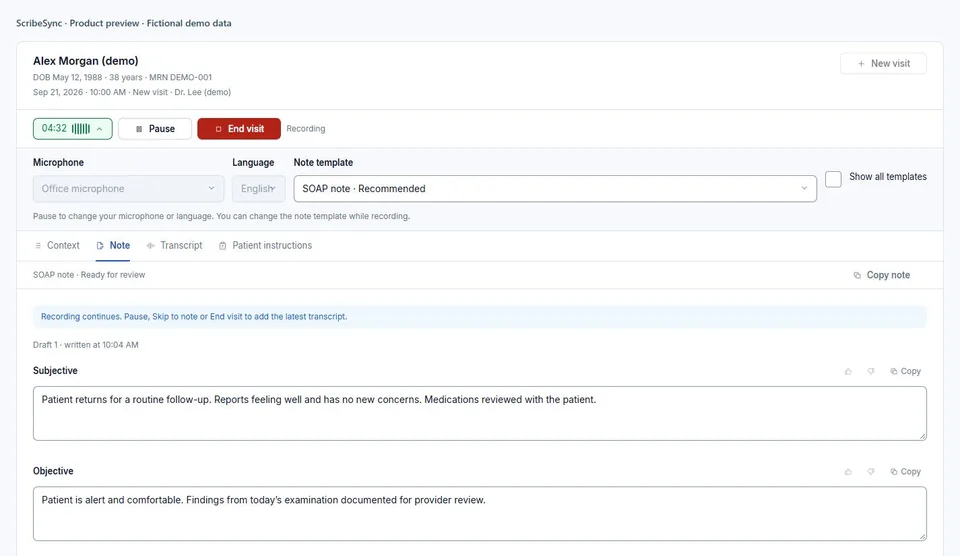
Task: Click the Pause to change microphone hint text
Action: (x=222, y=216)
